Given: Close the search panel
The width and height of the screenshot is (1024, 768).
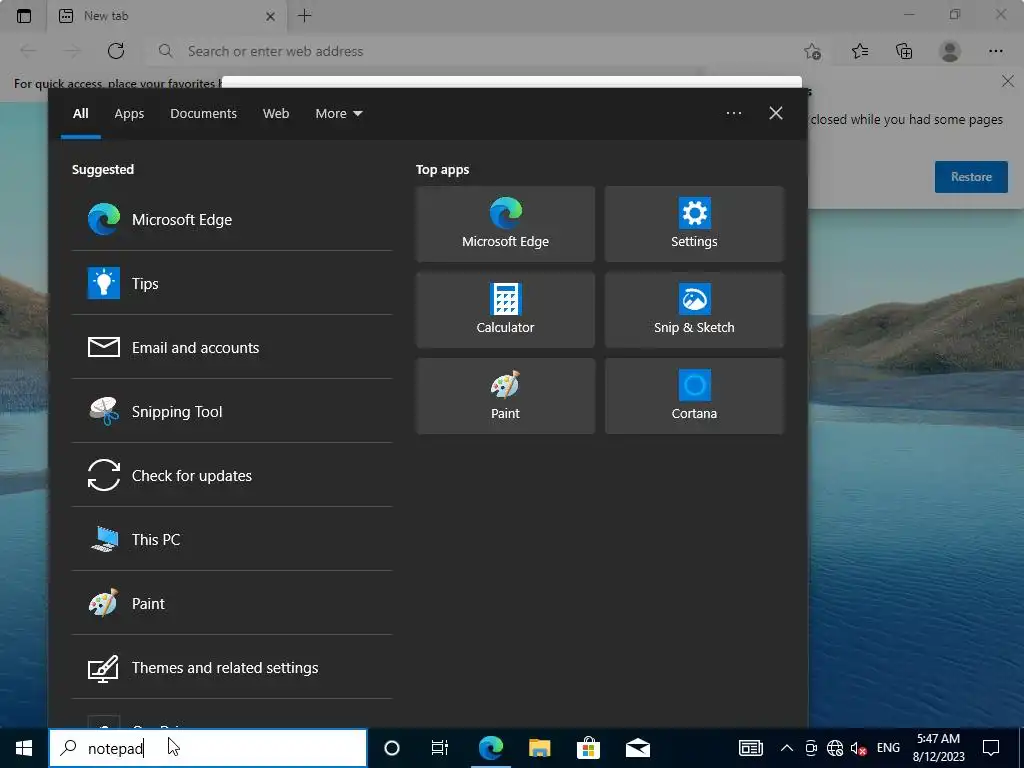Looking at the screenshot, I should click(776, 113).
